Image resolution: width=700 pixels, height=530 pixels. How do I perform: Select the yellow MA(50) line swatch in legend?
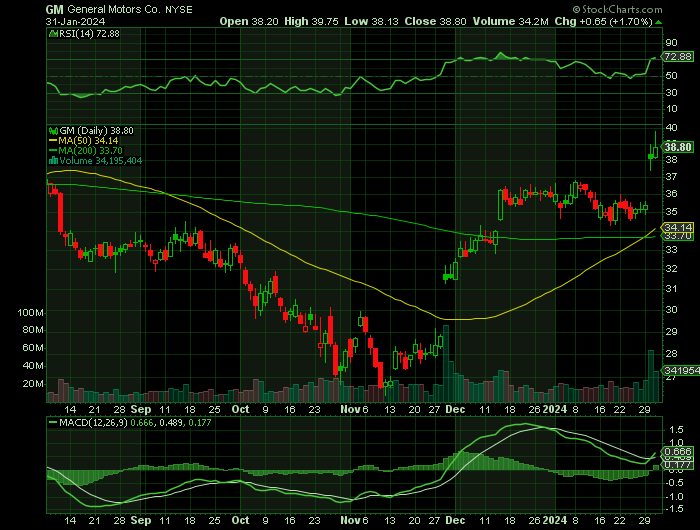coord(53,141)
